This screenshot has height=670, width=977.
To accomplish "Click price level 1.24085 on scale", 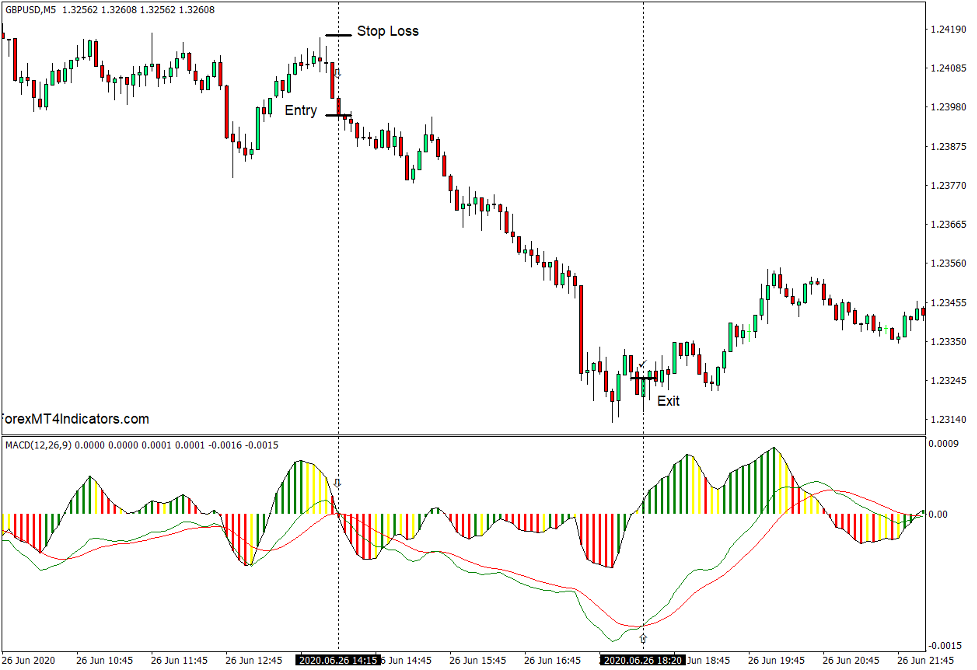I will (948, 68).
